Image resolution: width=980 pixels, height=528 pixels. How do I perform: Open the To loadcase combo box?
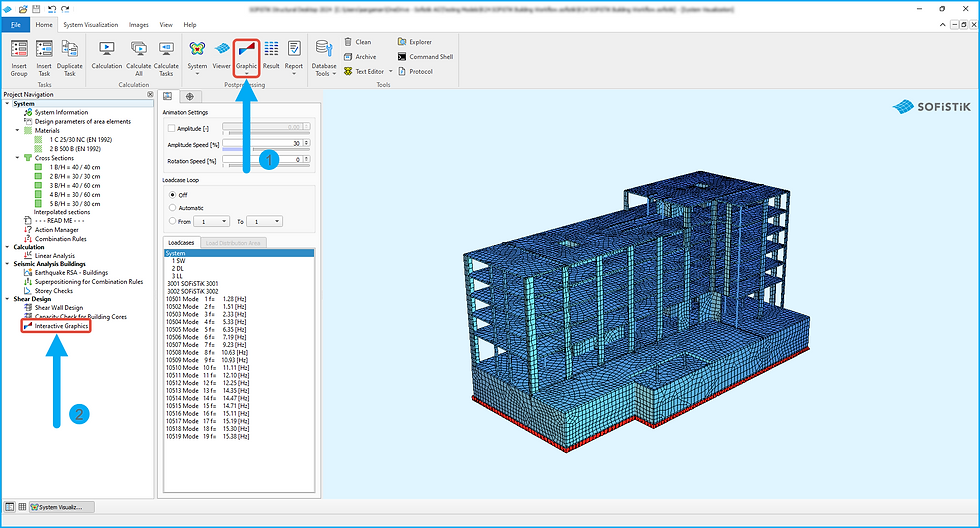point(264,222)
